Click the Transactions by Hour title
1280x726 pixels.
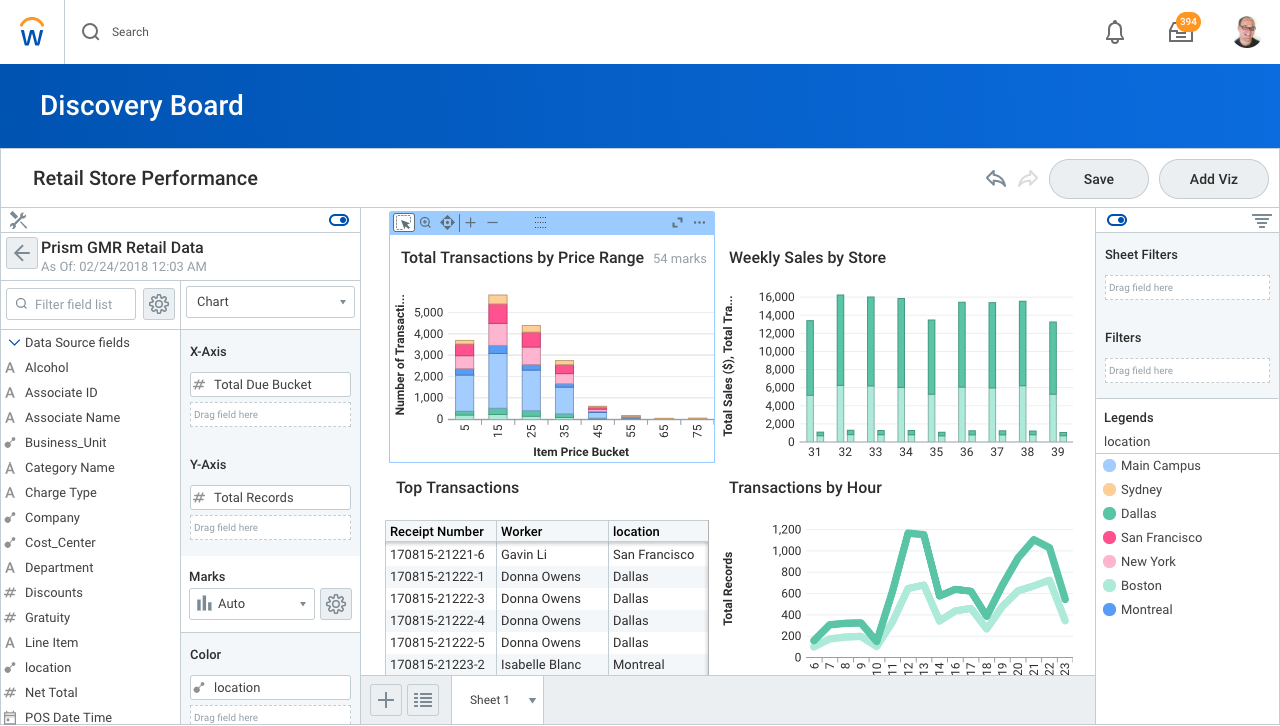tap(805, 488)
